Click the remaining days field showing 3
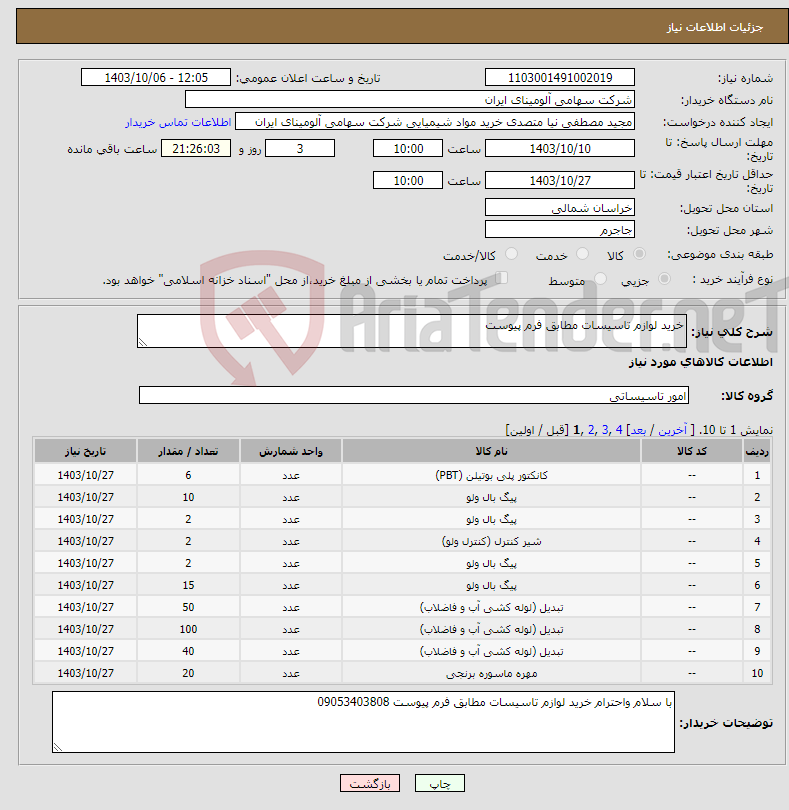This screenshot has height=810, width=789. click(x=300, y=148)
